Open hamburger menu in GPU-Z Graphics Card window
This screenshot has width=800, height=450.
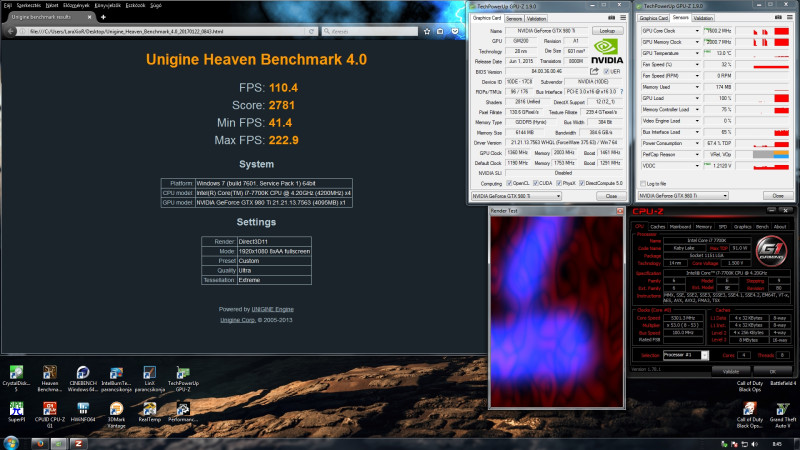pyautogui.click(x=623, y=18)
